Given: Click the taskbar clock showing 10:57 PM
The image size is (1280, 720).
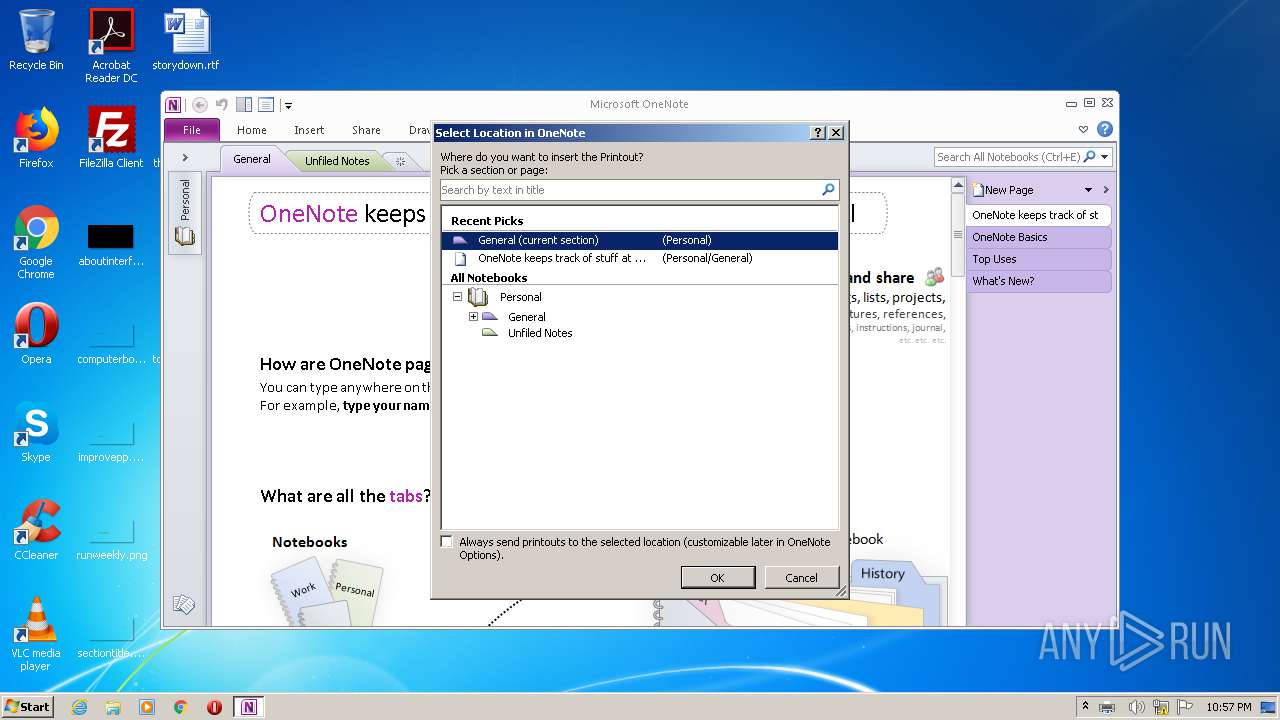Looking at the screenshot, I should coord(1228,707).
